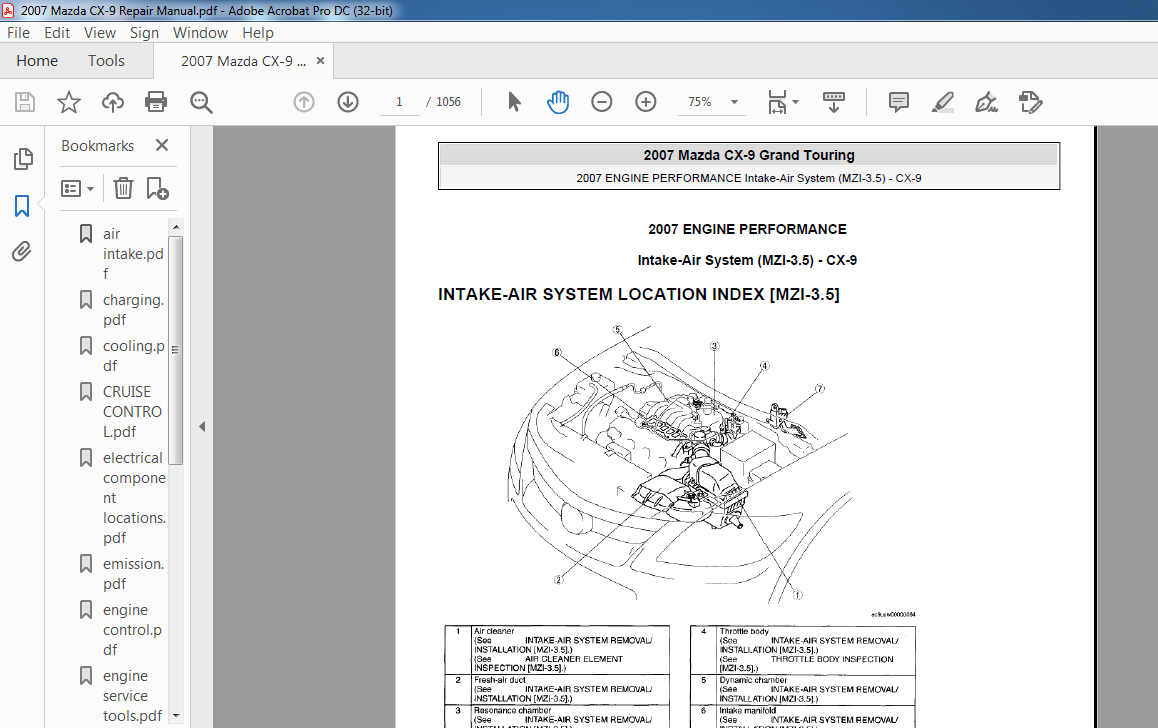This screenshot has width=1158, height=728.
Task: Open zoom level dropdown arrow
Action: pyautogui.click(x=734, y=102)
